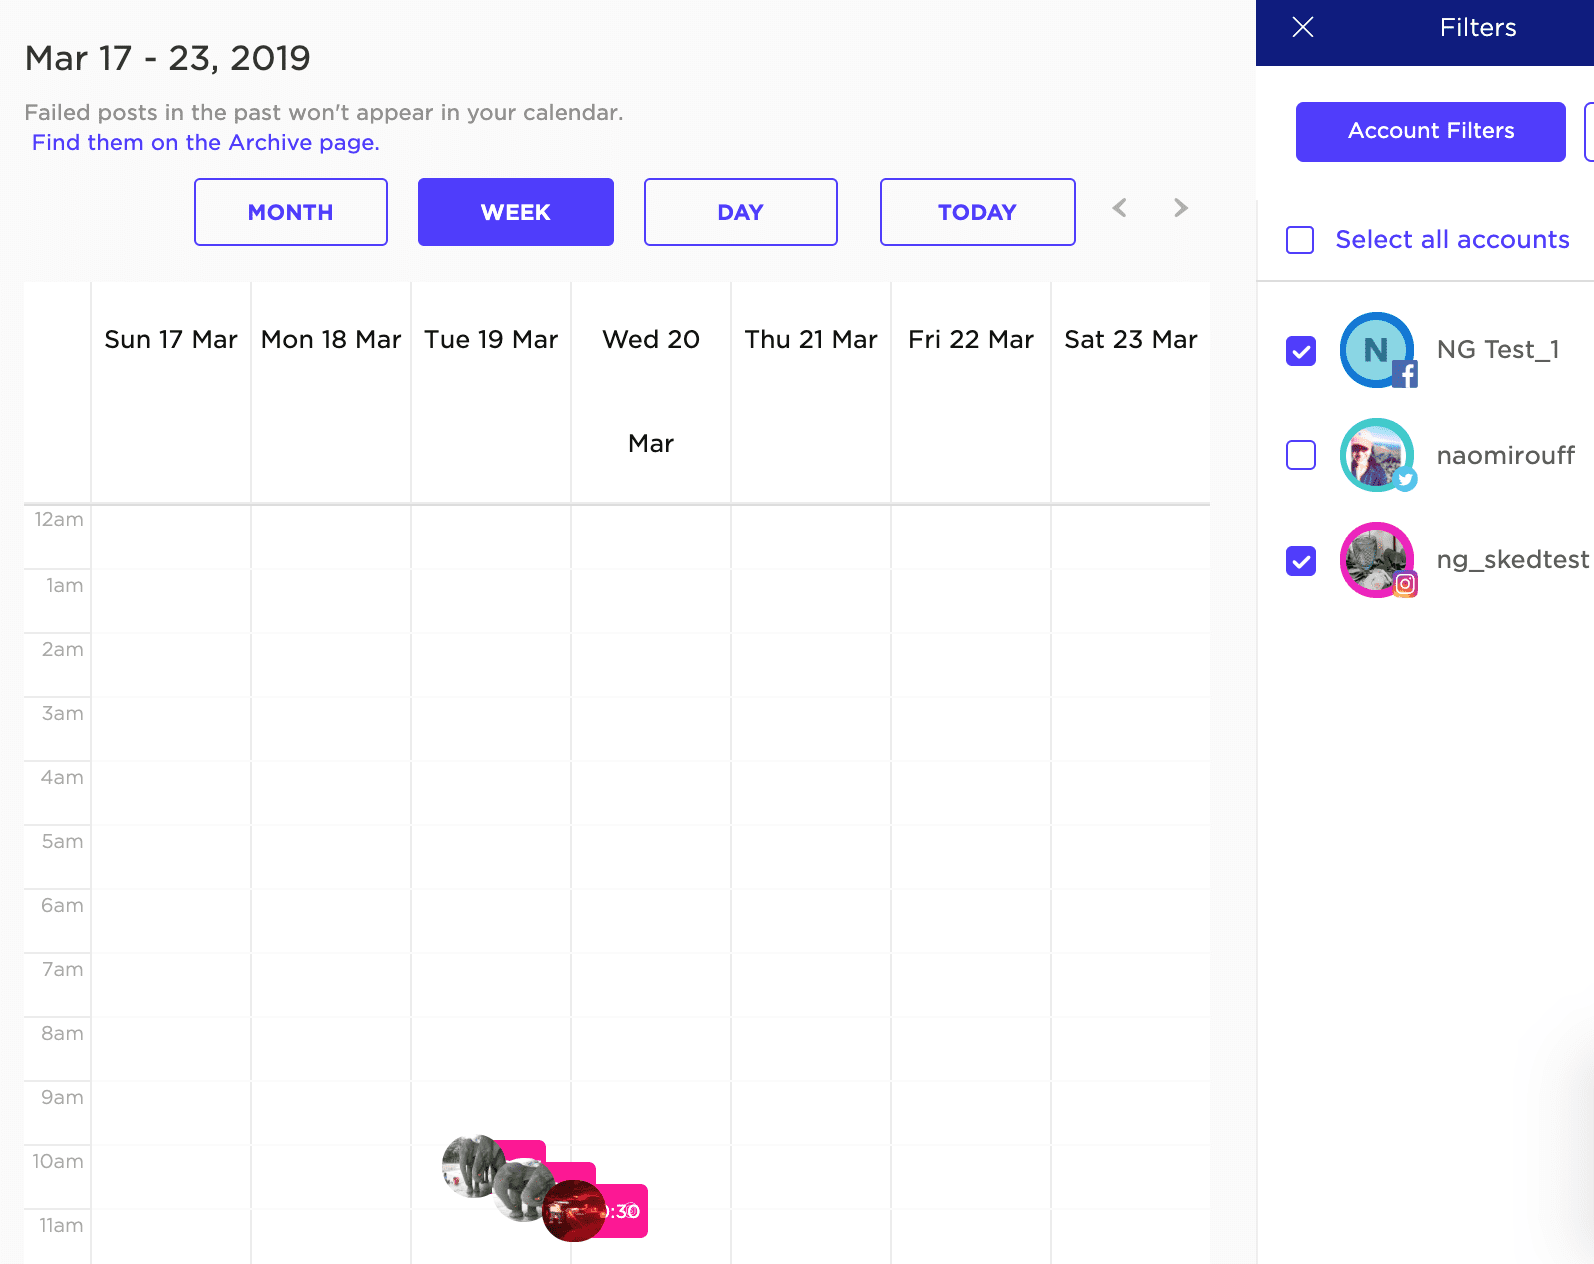This screenshot has height=1264, width=1594.
Task: Go to previous week arrow
Action: 1120,208
